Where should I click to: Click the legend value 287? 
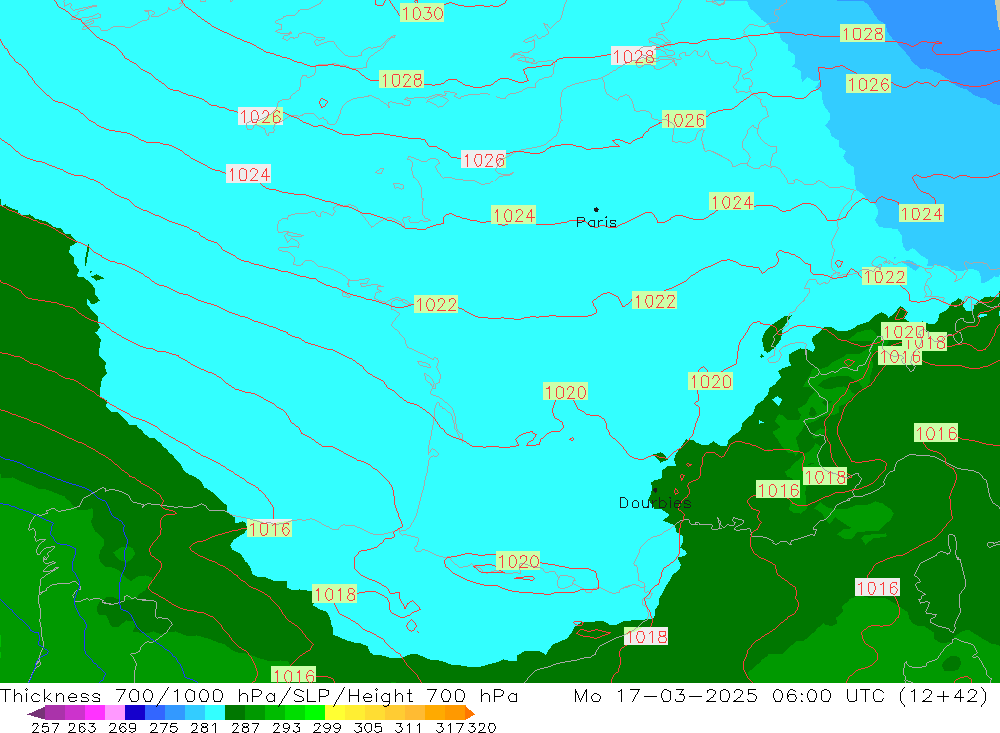pyautogui.click(x=245, y=727)
